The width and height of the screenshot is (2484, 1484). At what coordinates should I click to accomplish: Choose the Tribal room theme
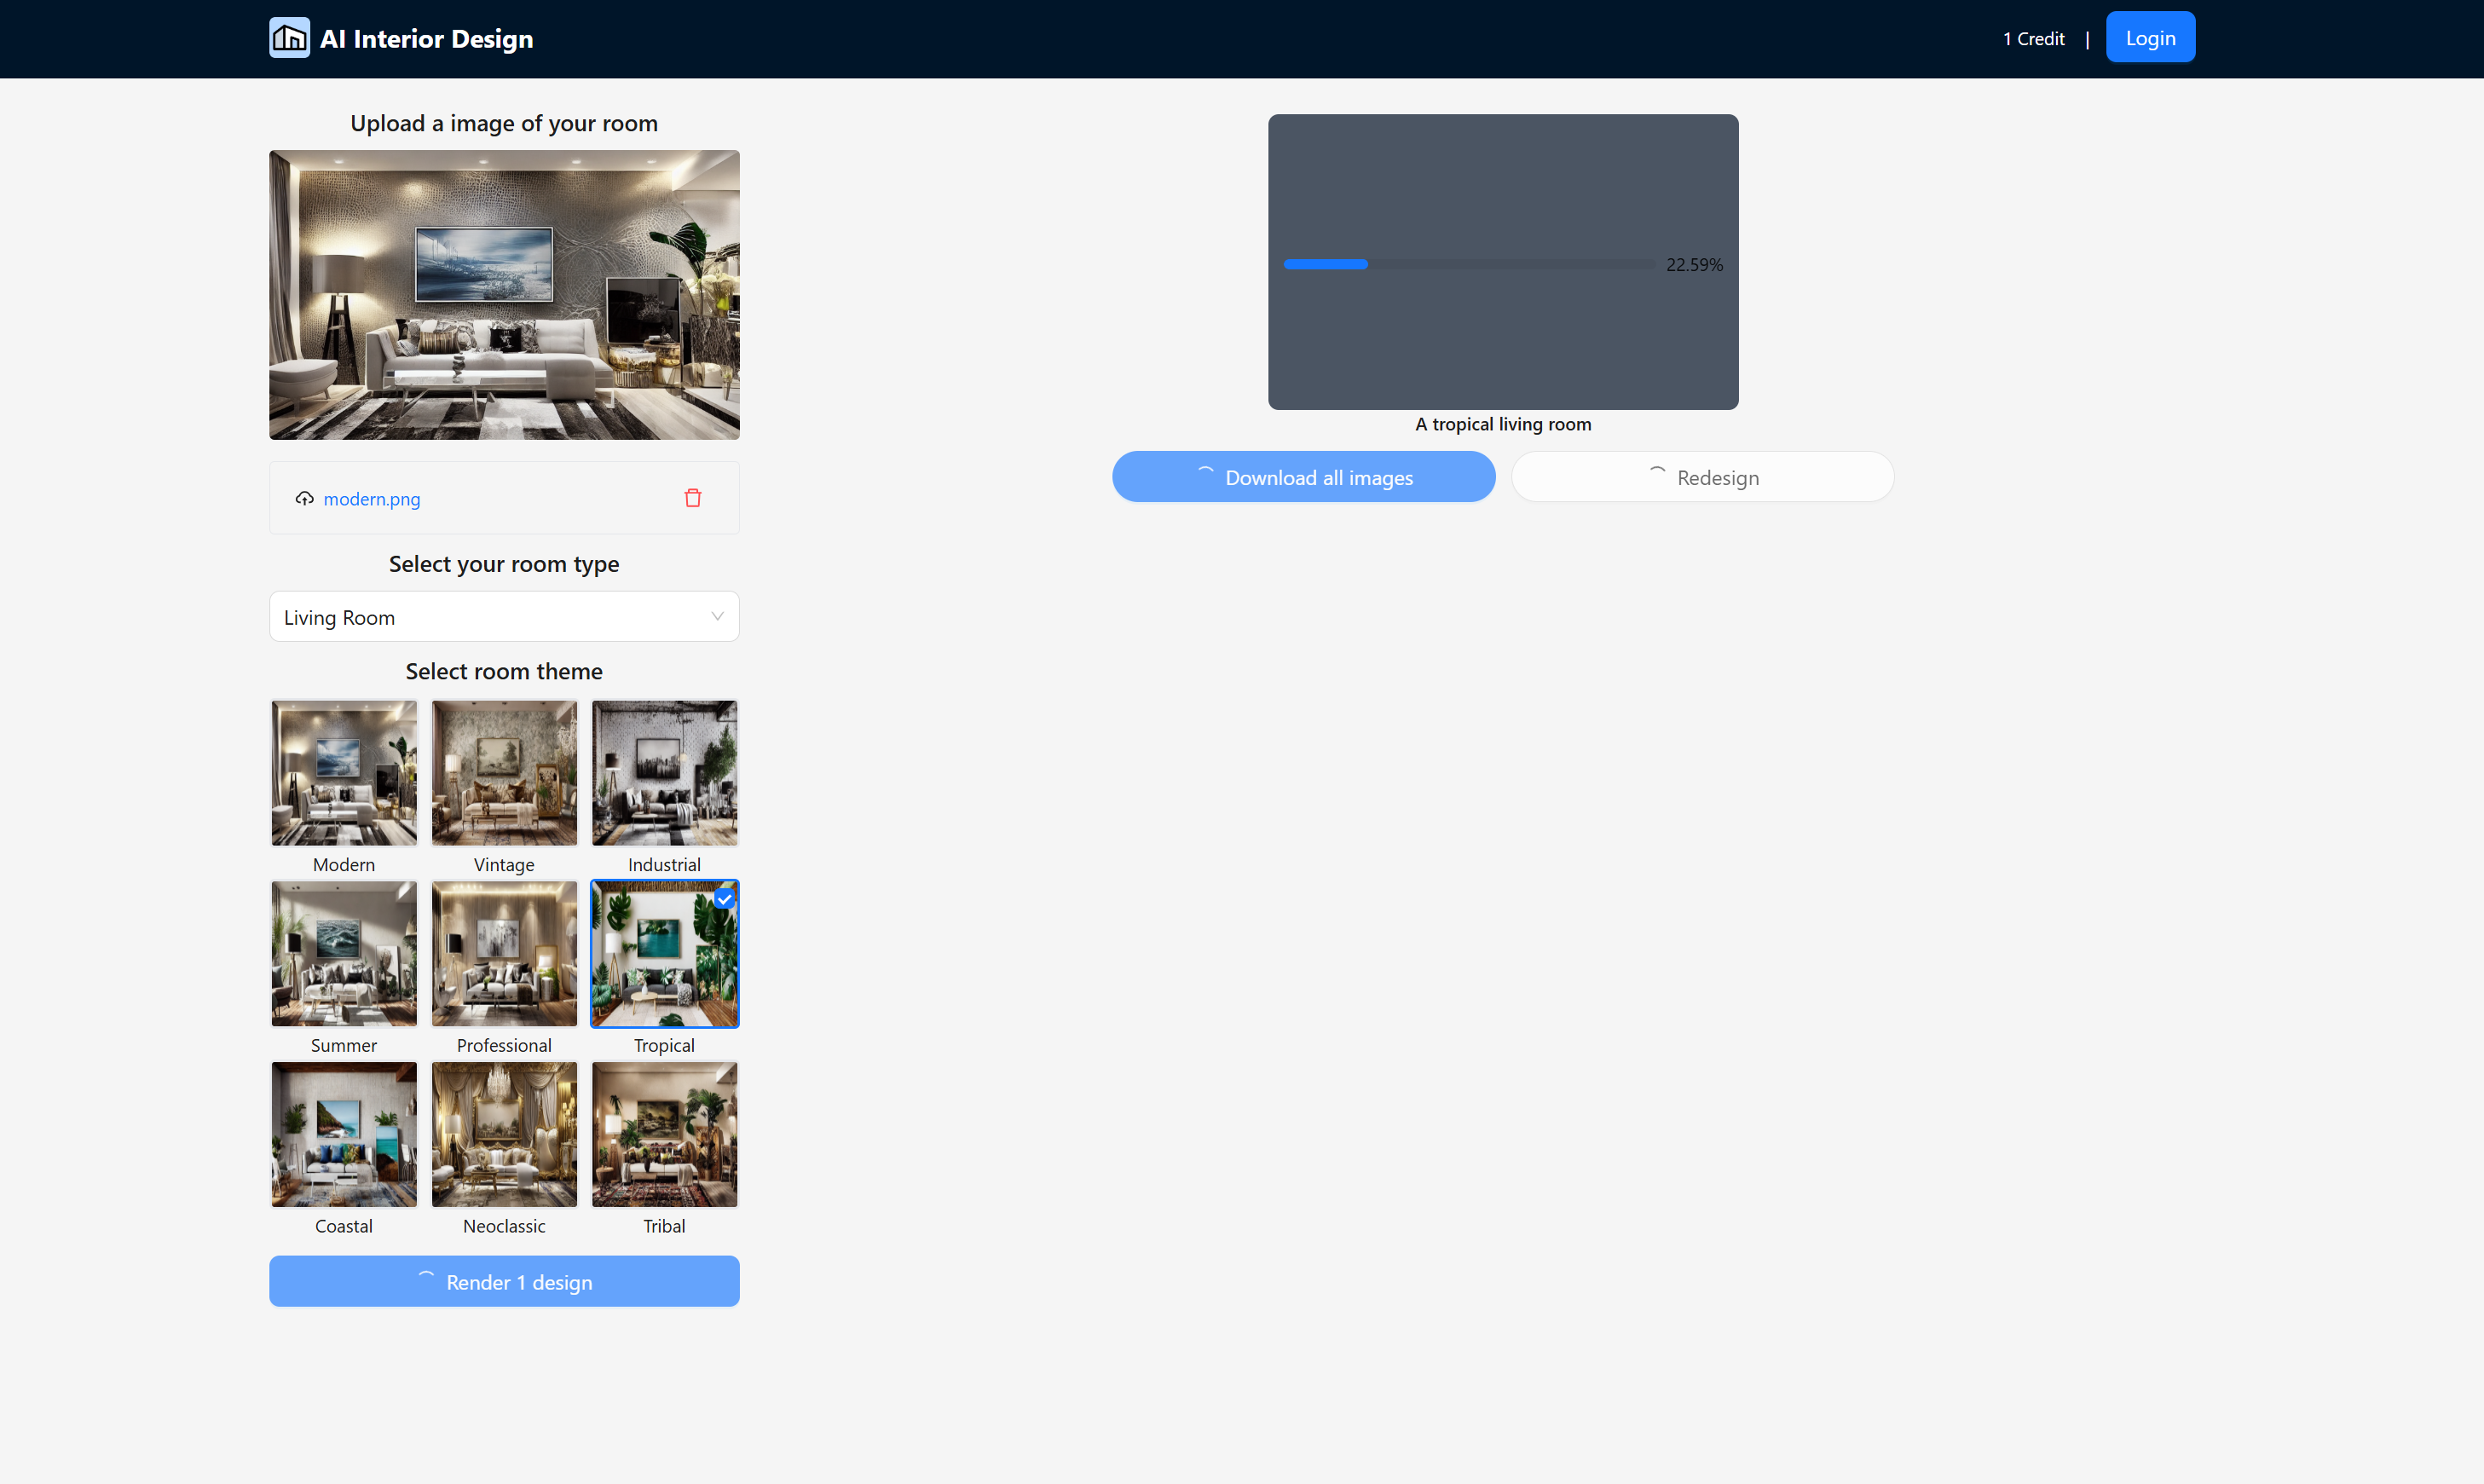(664, 1134)
